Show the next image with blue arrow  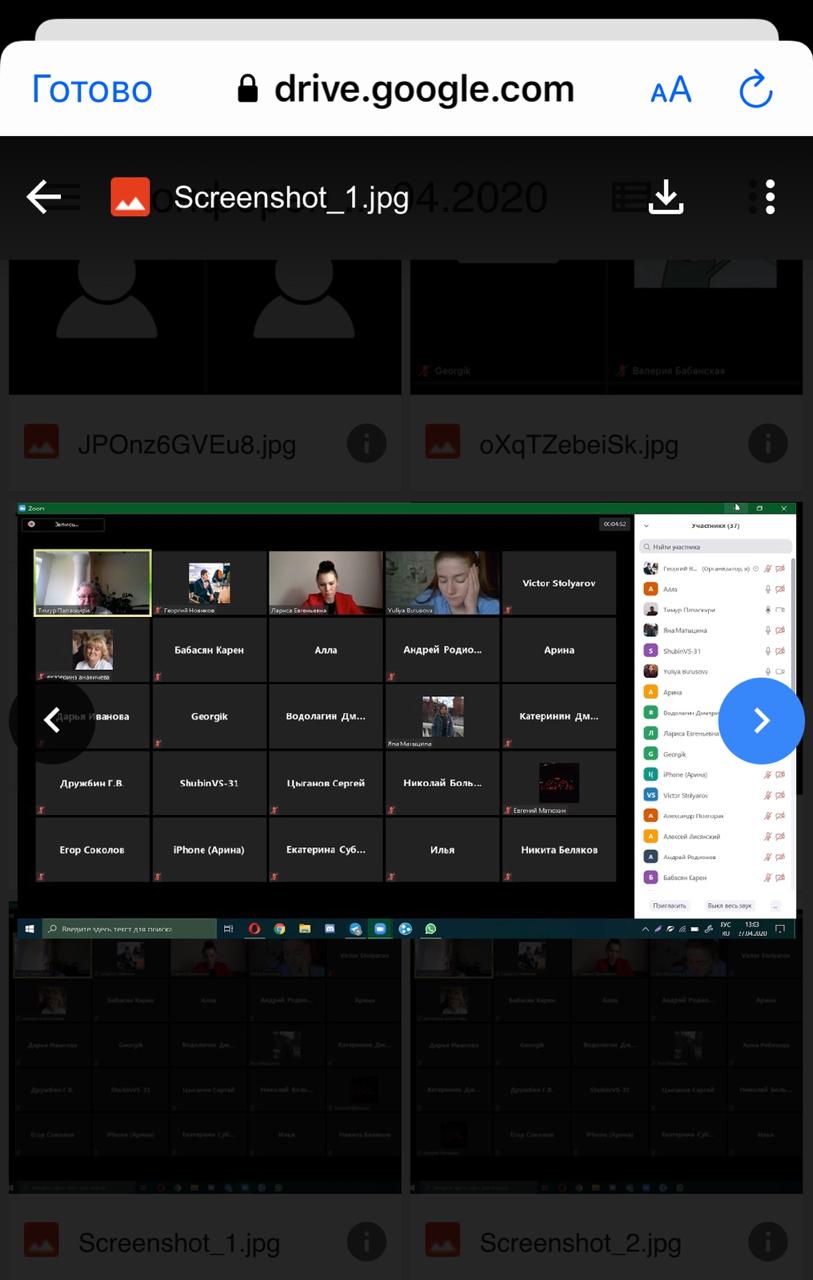click(x=761, y=721)
